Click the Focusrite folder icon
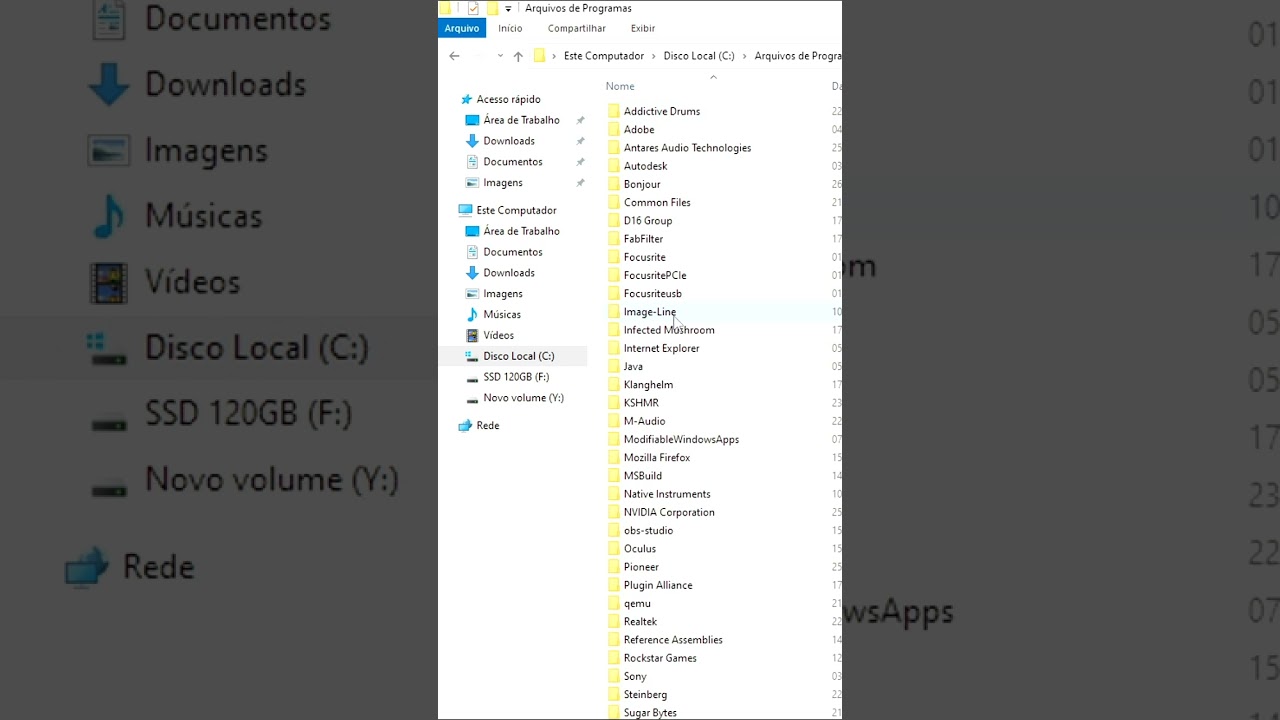1280x720 pixels. [x=614, y=257]
